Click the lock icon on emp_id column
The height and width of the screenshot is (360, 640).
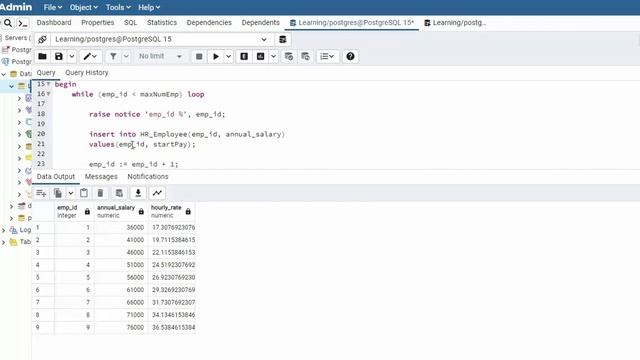87,211
